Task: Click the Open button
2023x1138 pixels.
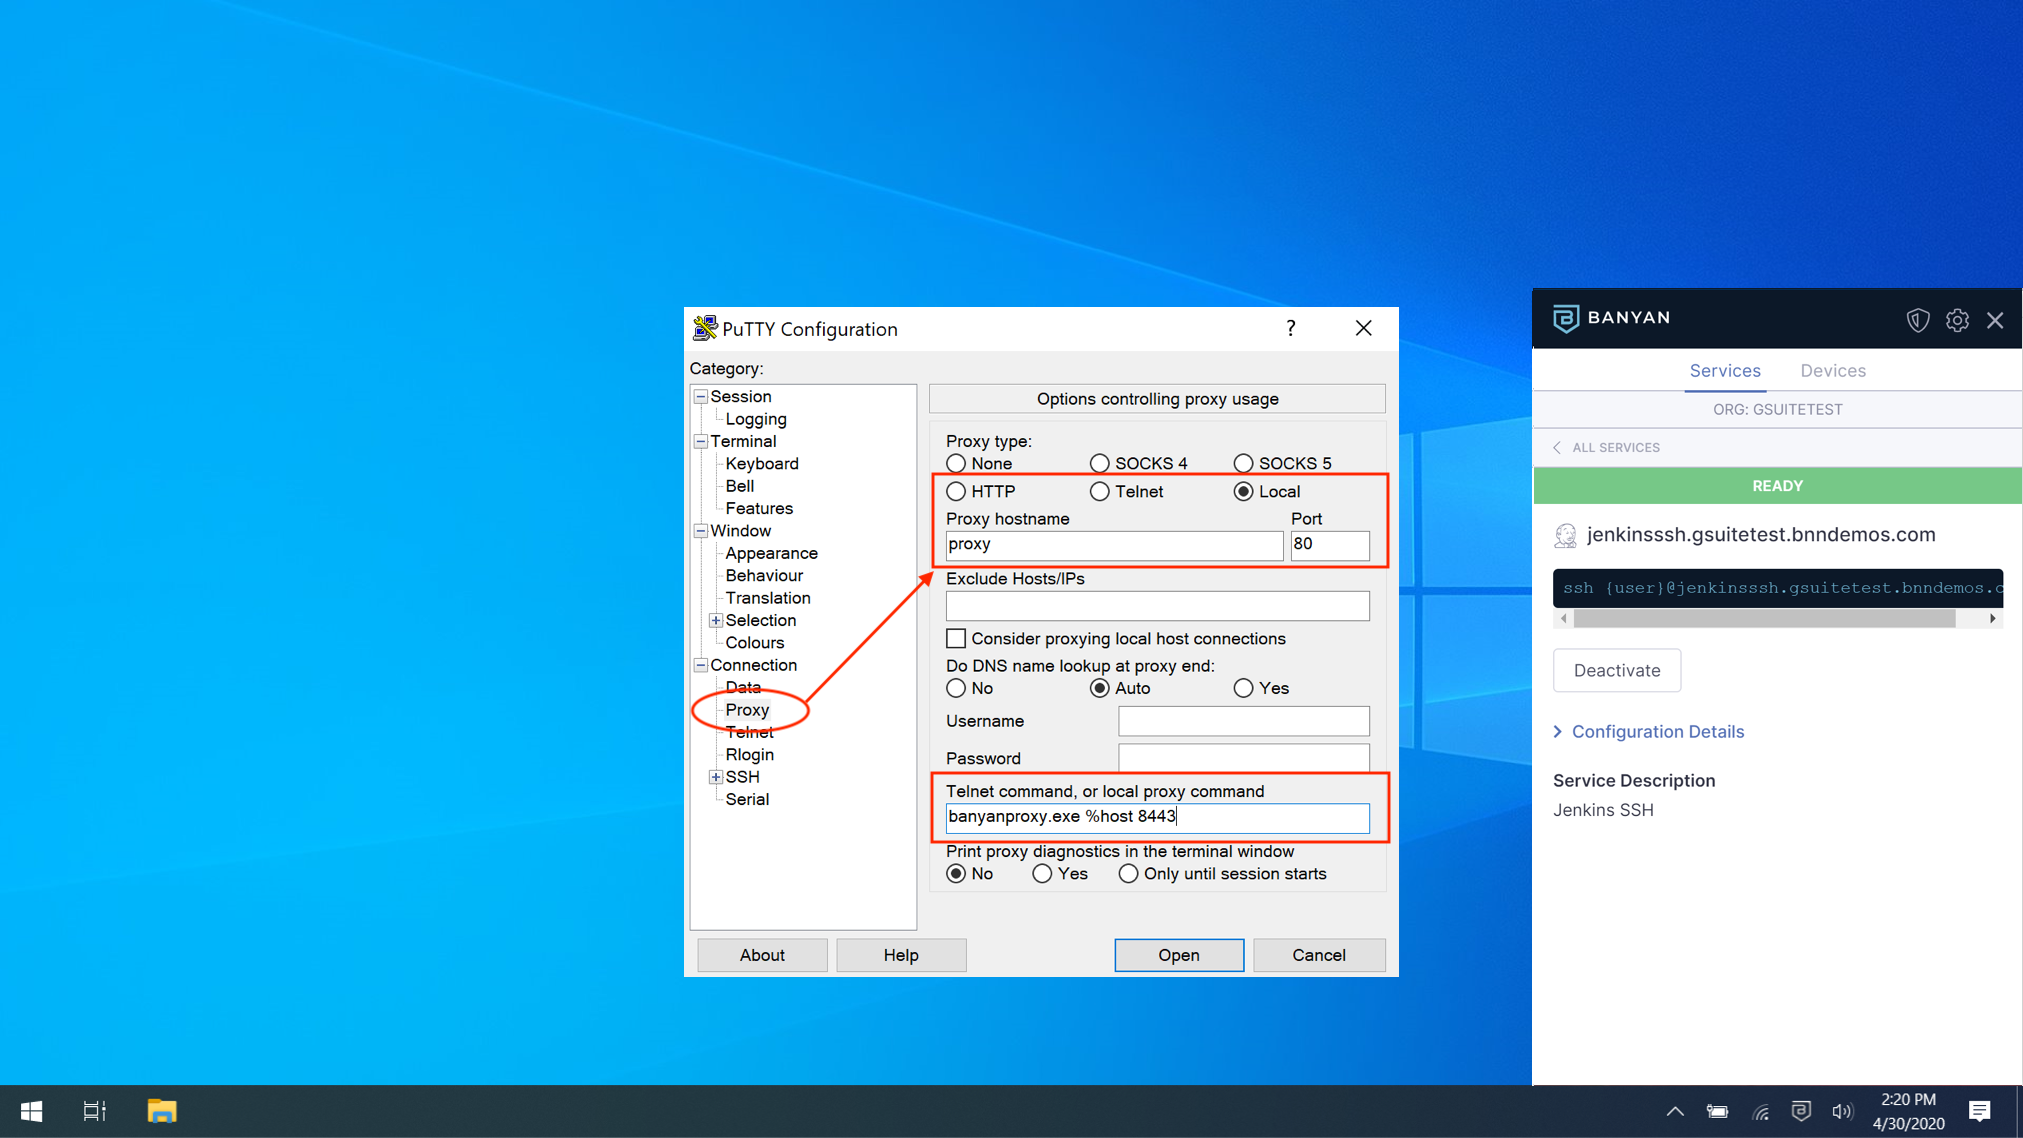Action: pos(1179,955)
